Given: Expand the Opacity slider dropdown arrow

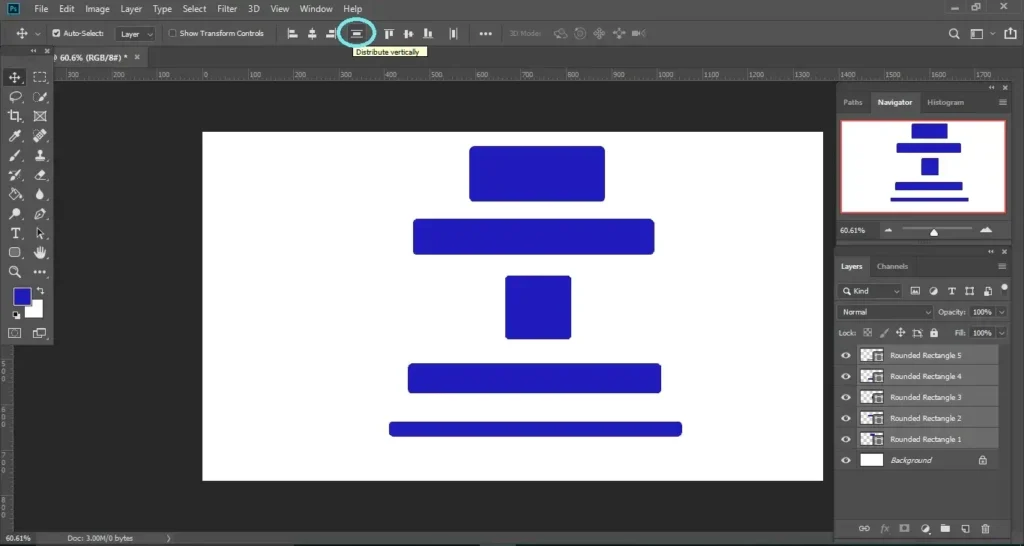Looking at the screenshot, I should (x=1002, y=312).
